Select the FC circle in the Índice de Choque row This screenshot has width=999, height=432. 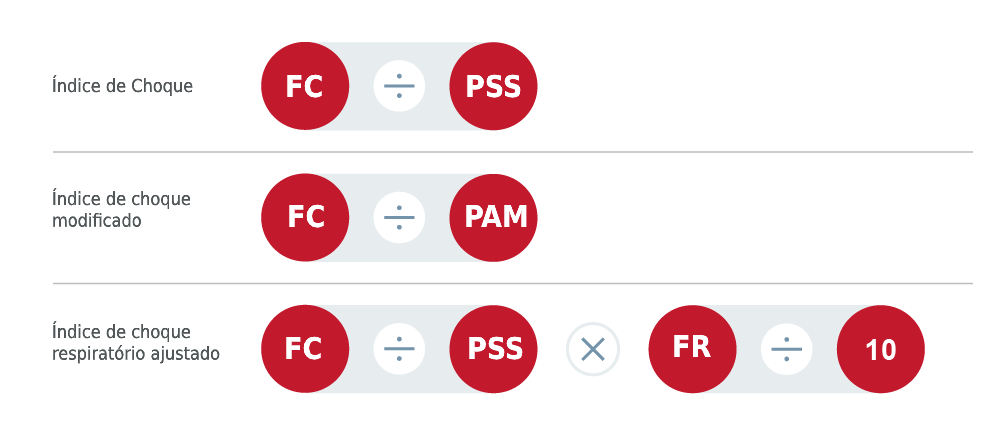click(305, 86)
